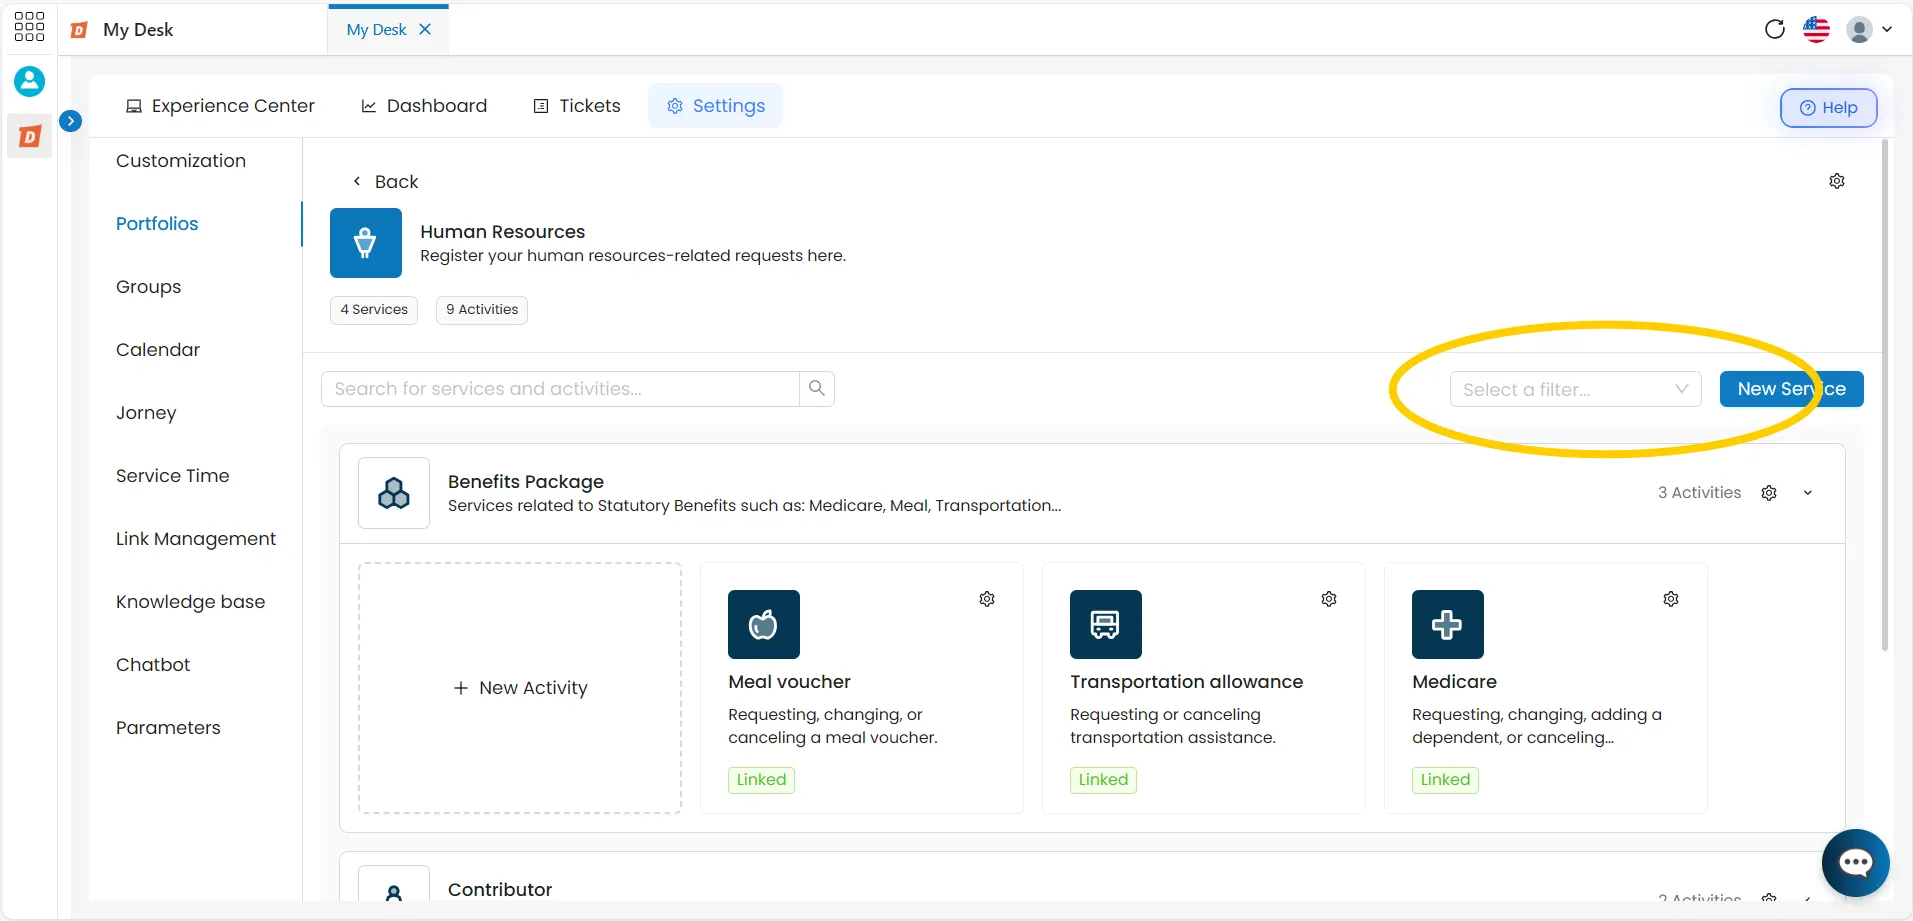
Task: Click the search services and activities field
Action: coord(560,389)
